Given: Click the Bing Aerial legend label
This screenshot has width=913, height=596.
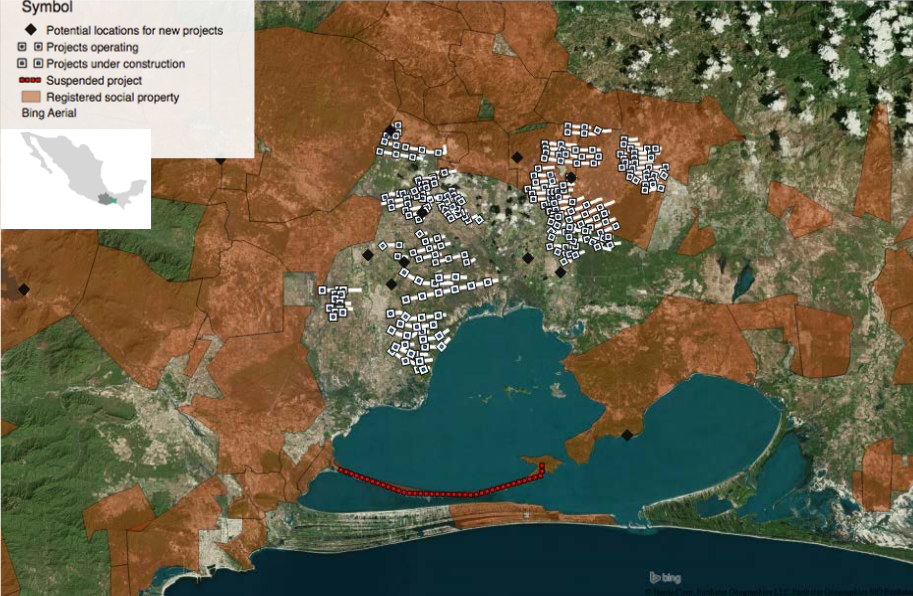Looking at the screenshot, I should point(49,114).
